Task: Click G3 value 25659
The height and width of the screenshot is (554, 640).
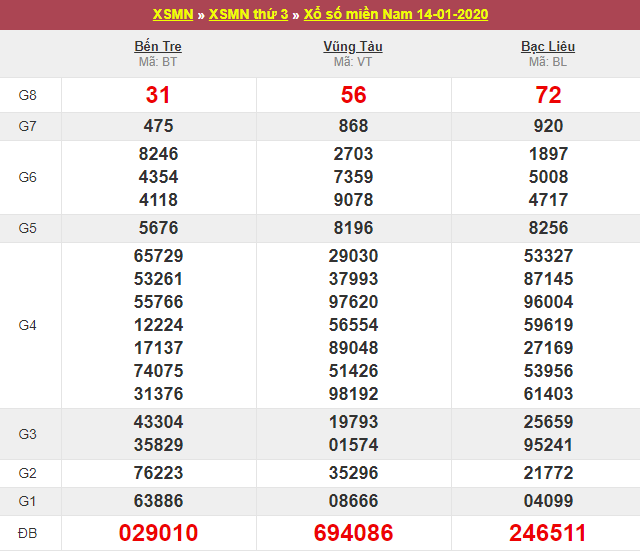Action: 548,422
